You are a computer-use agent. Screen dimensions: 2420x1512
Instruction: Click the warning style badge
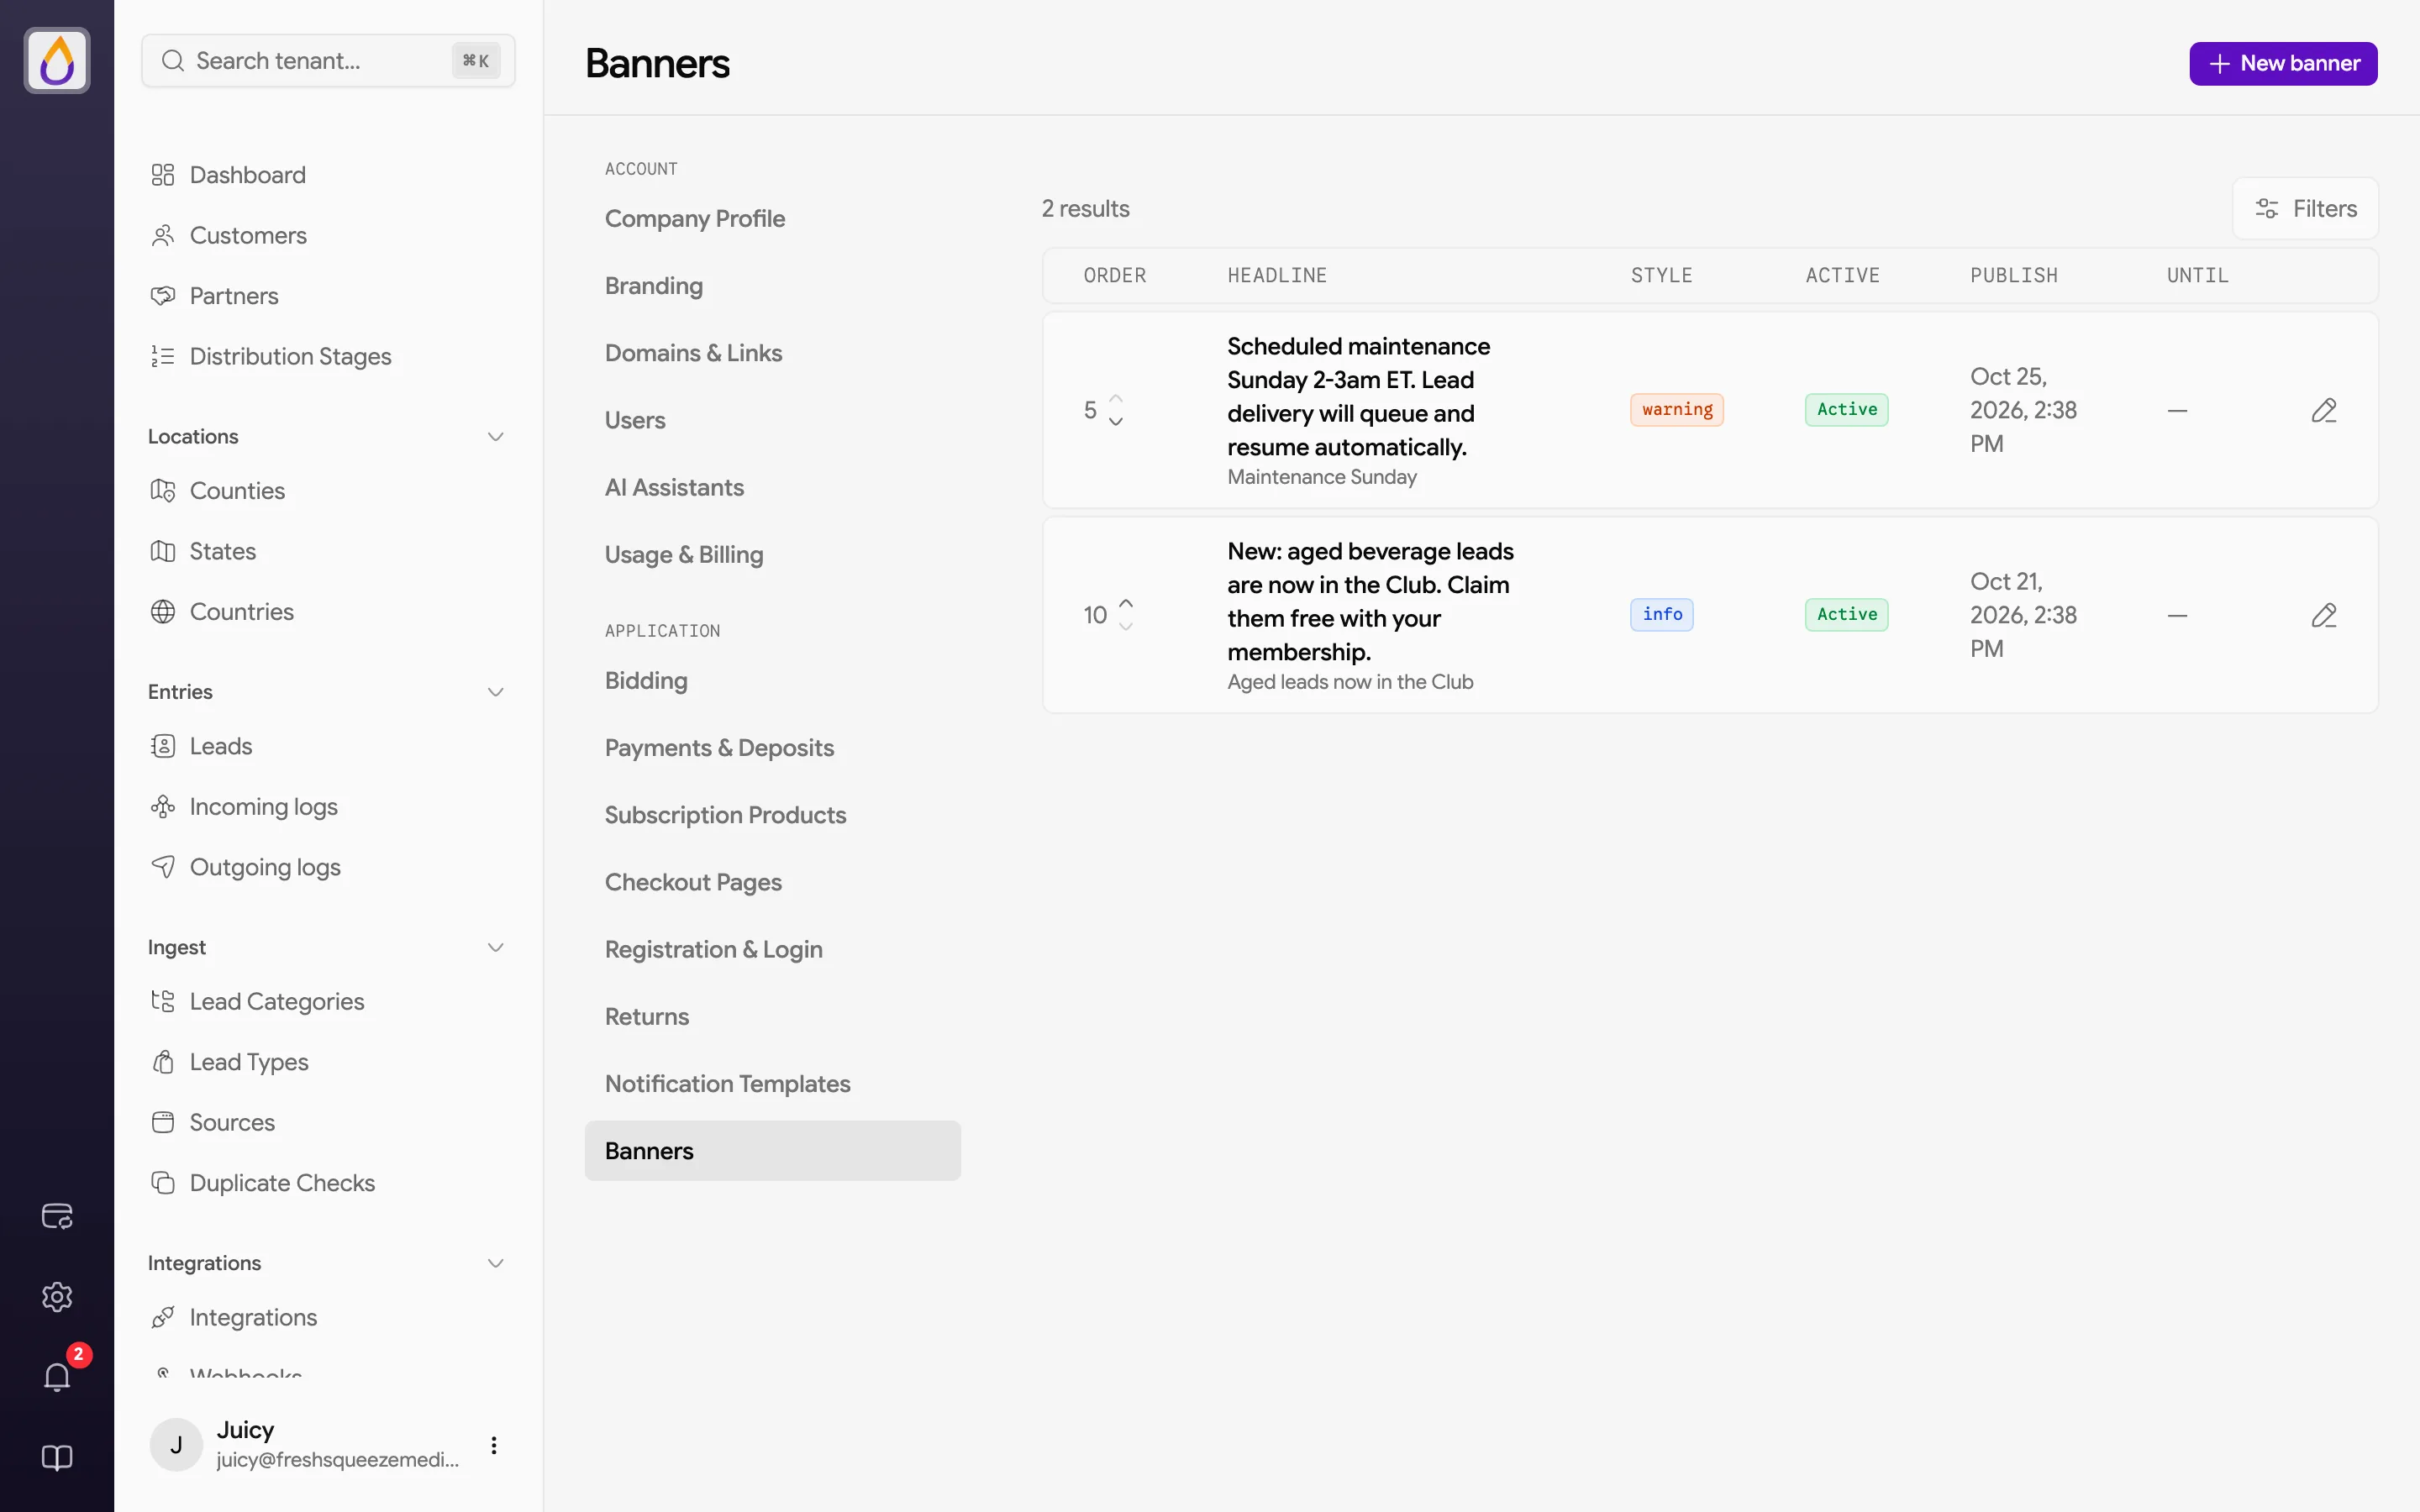1677,410
